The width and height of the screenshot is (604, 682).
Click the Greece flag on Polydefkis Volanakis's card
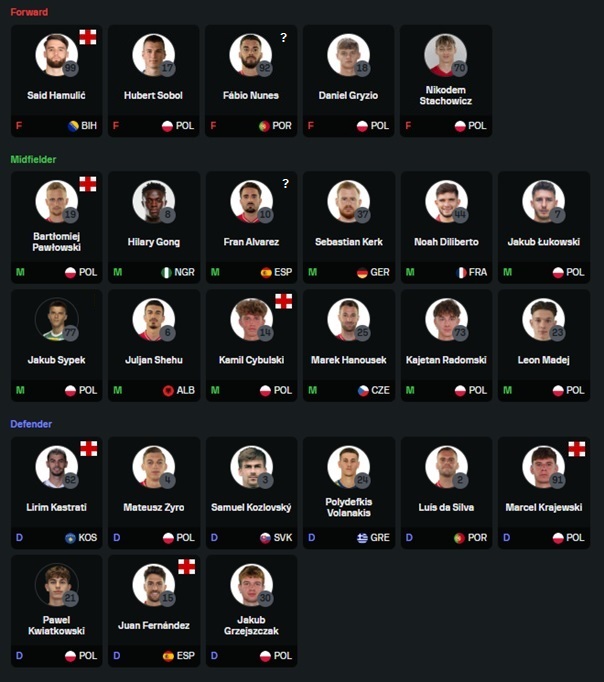tap(362, 538)
